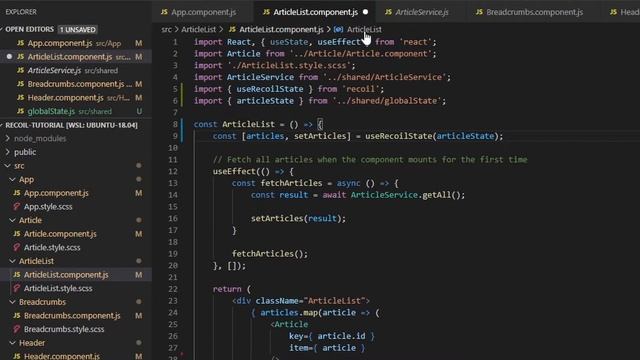The image size is (640, 360).
Task: Open globalState.js in Open Editors
Action: pyautogui.click(x=76, y=111)
